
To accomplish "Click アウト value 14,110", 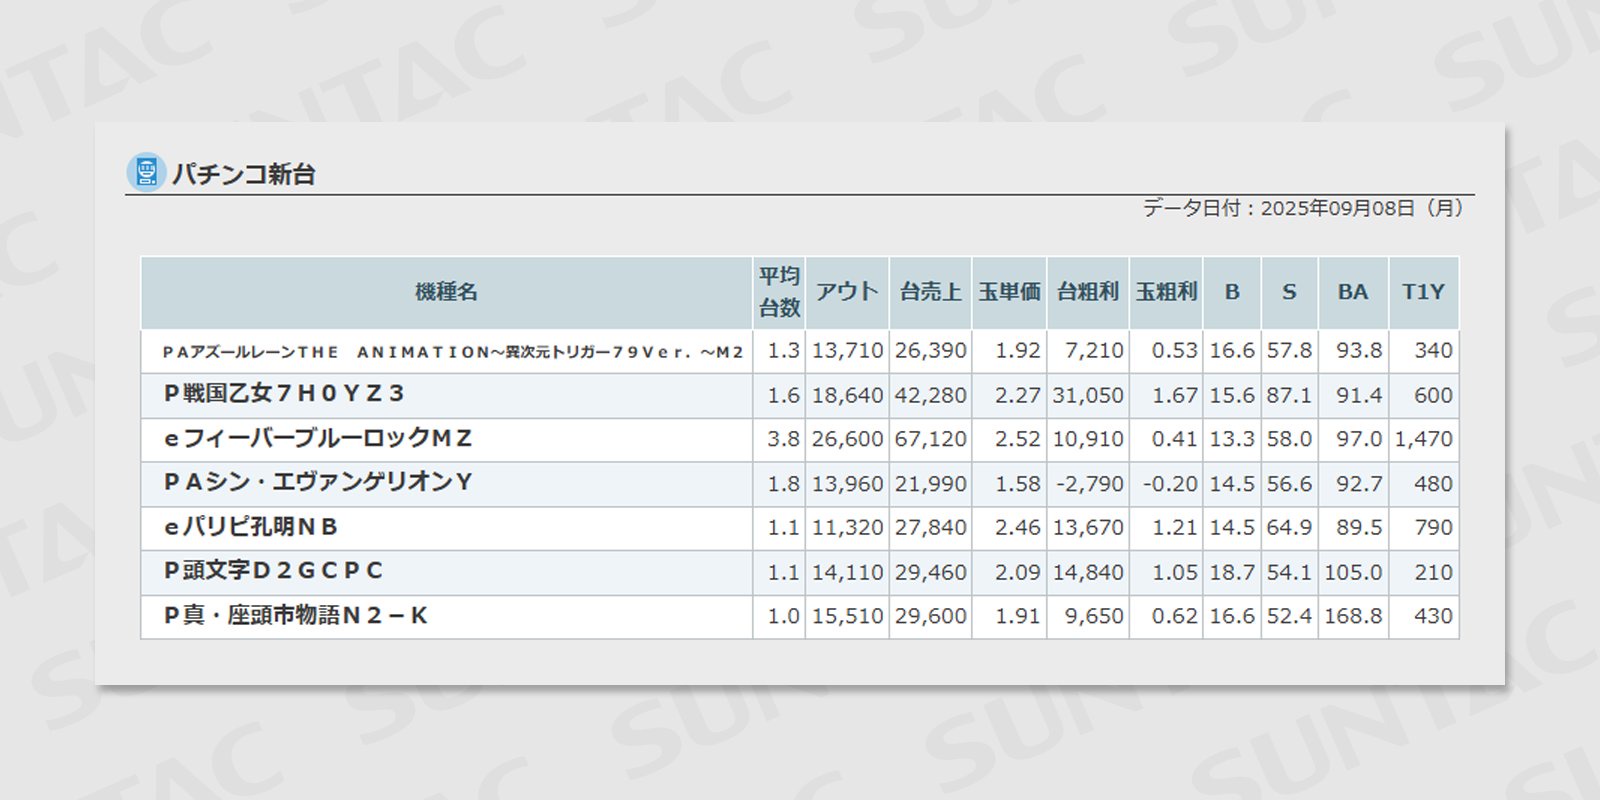I will point(847,572).
